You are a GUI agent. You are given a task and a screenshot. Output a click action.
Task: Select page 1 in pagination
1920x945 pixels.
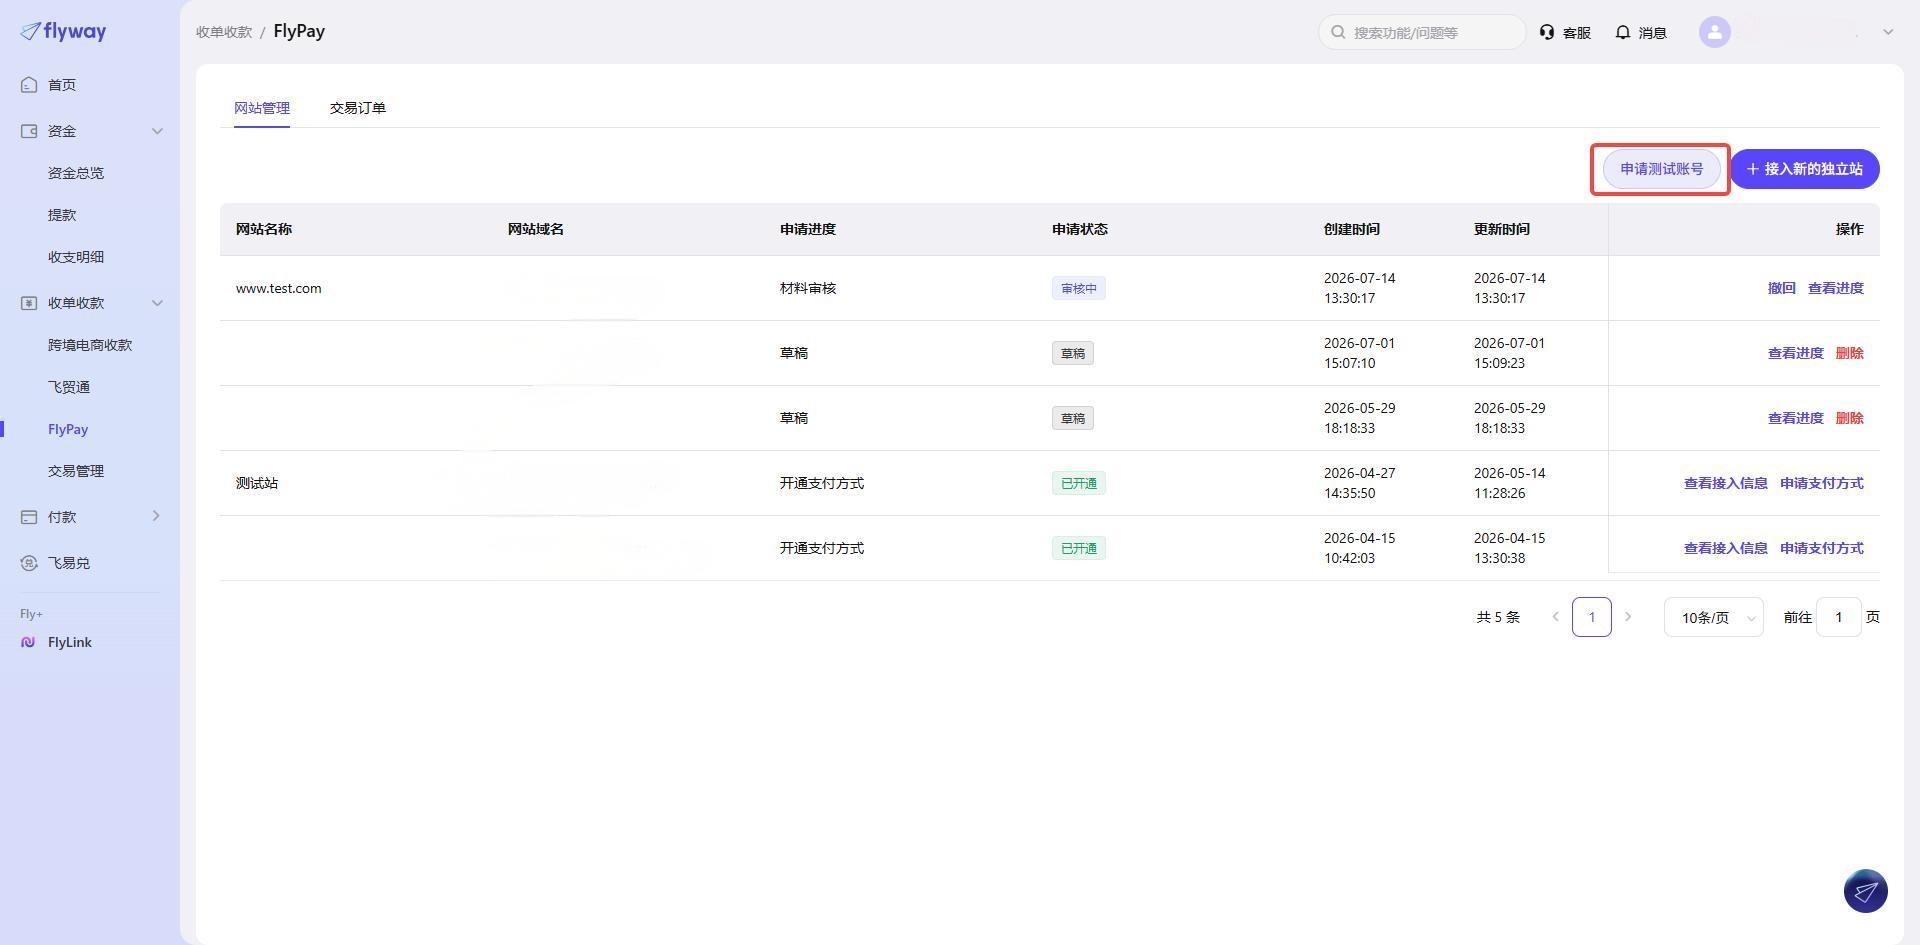(1591, 617)
